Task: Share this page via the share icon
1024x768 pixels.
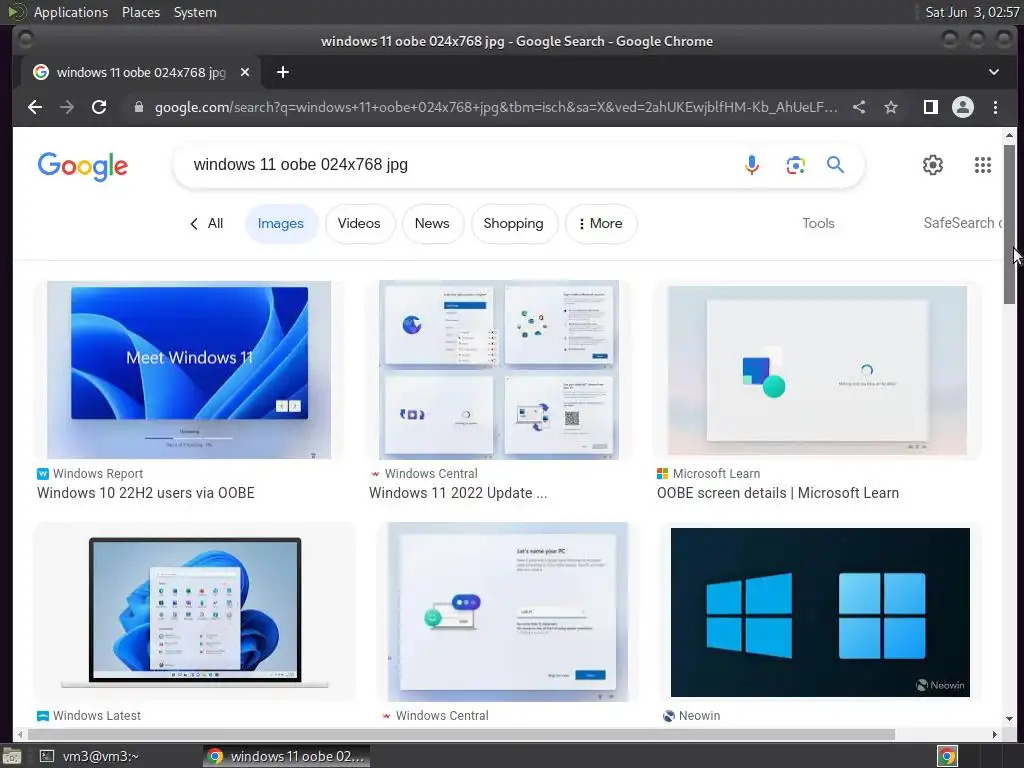Action: click(859, 107)
